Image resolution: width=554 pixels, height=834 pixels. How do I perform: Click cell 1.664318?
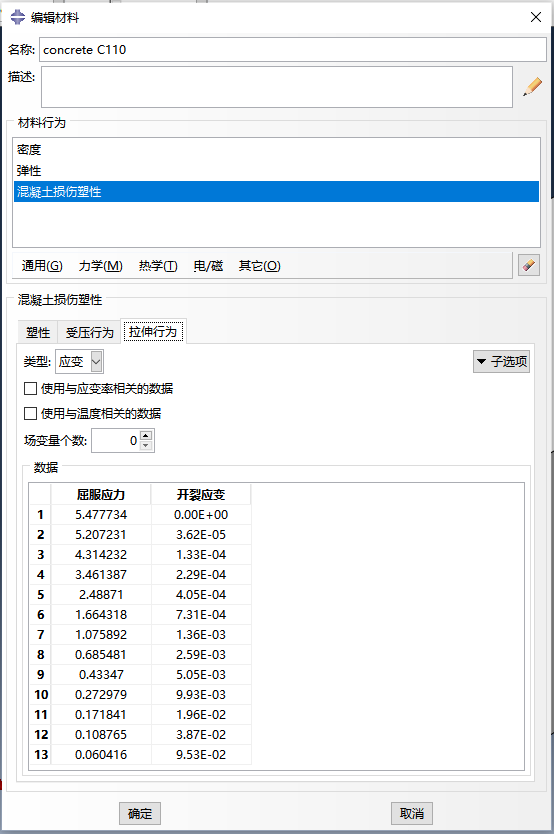[x=101, y=615]
